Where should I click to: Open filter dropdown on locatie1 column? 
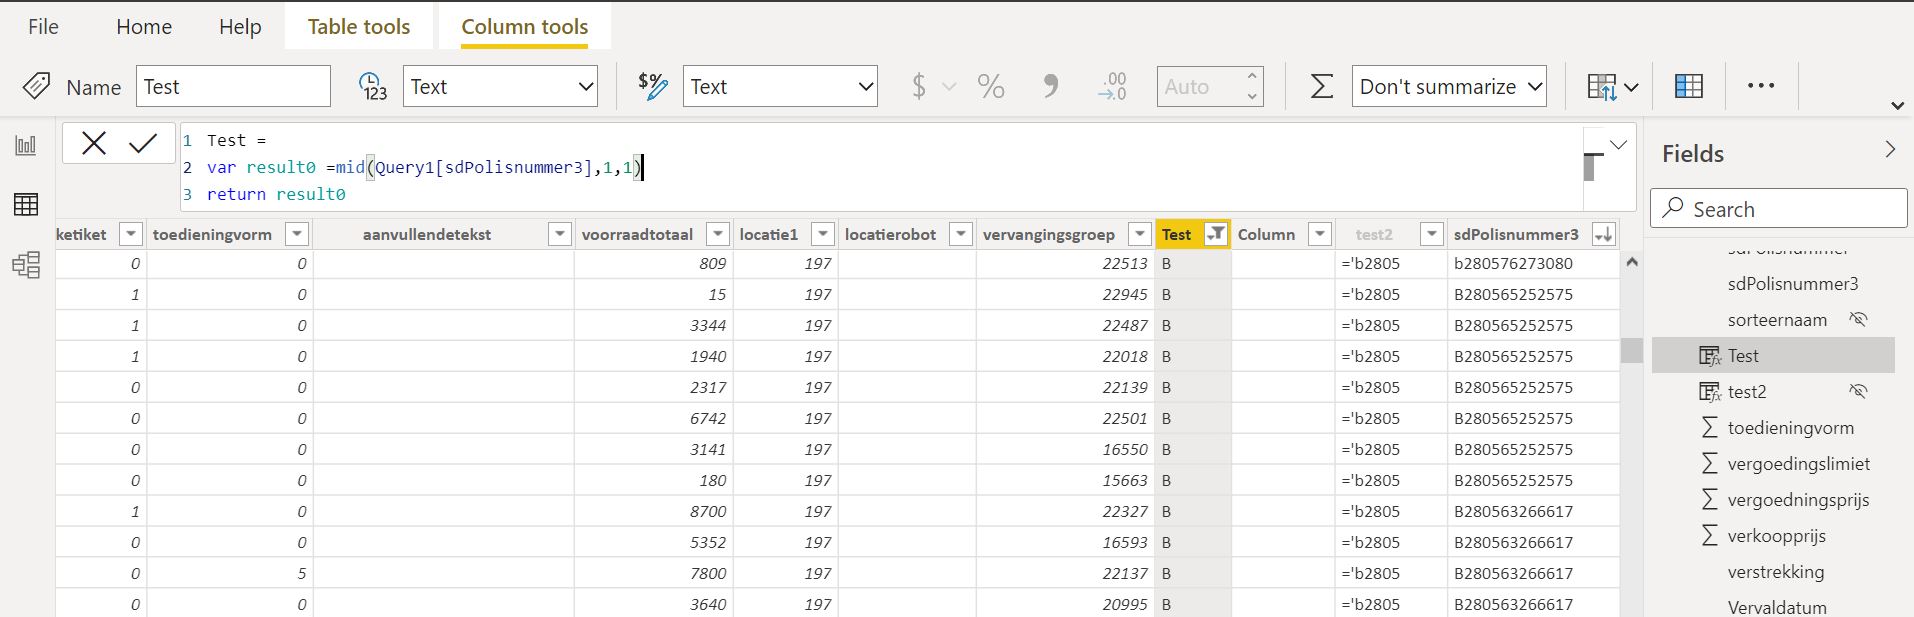(823, 234)
